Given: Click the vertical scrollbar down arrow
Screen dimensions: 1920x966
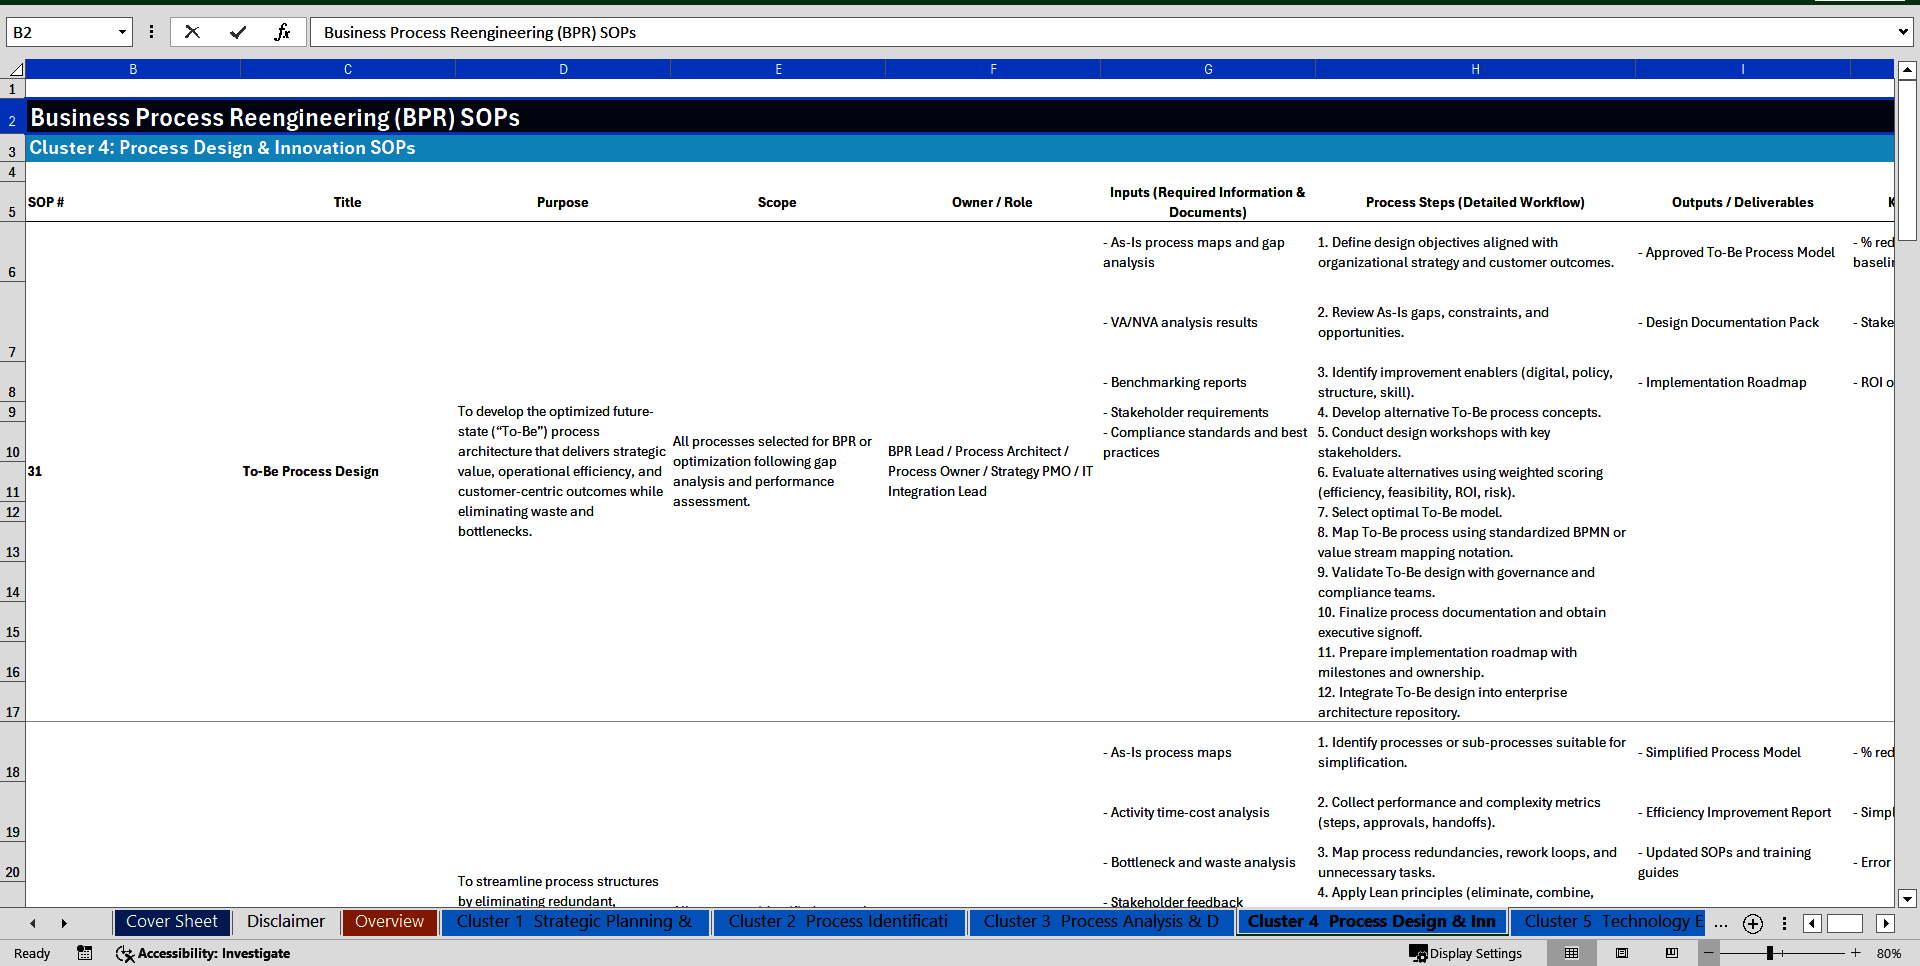Looking at the screenshot, I should (x=1908, y=897).
